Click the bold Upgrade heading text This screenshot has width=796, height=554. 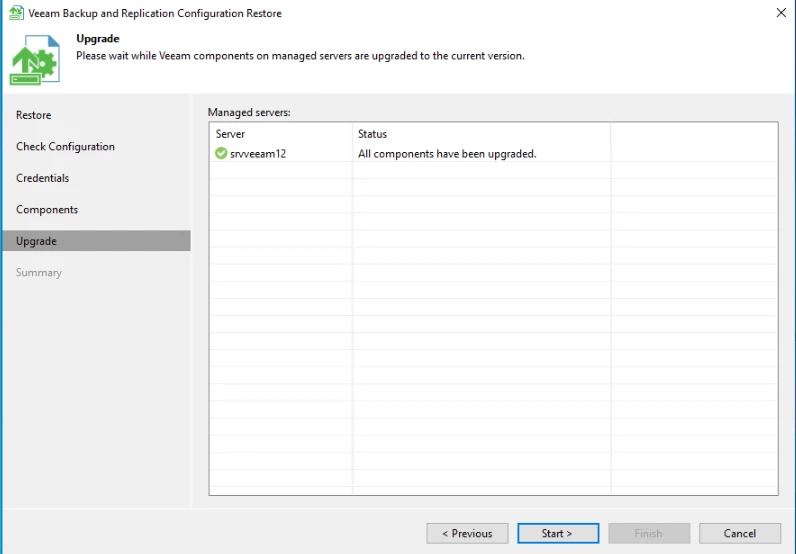pos(98,39)
